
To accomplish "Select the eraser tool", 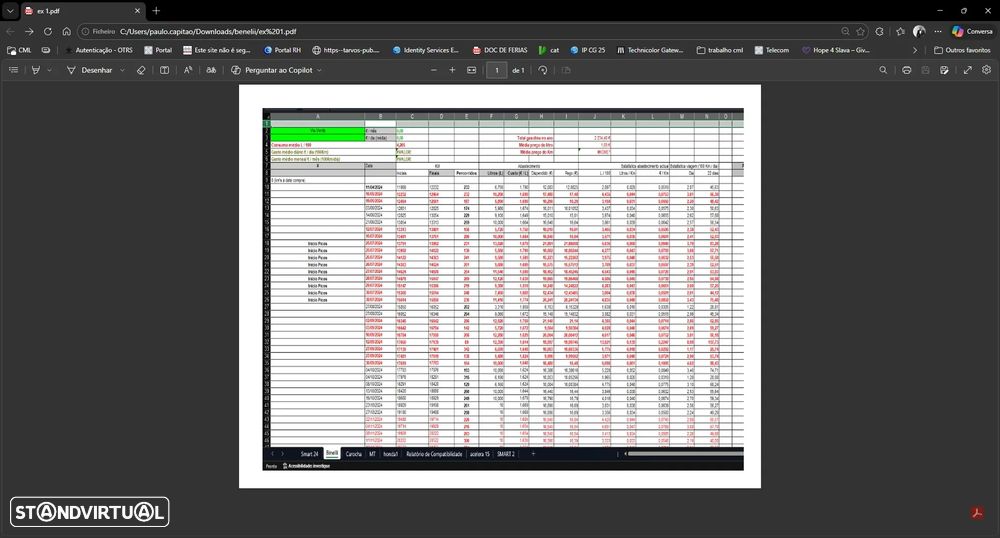I will point(141,70).
